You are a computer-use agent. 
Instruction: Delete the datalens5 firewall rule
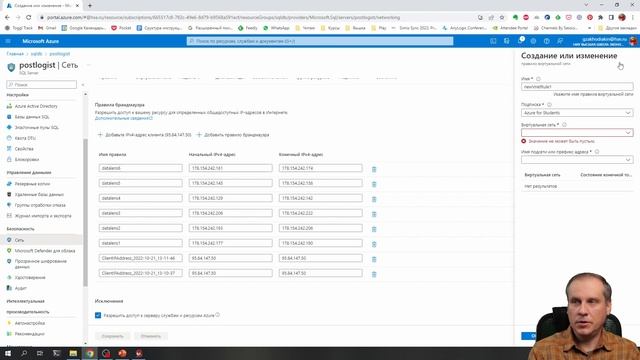coord(374,184)
